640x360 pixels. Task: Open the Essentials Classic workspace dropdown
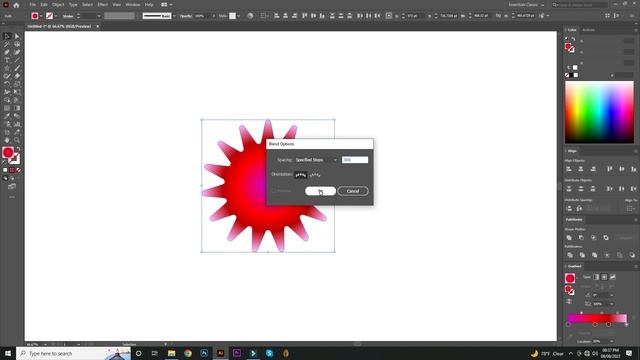pos(526,5)
